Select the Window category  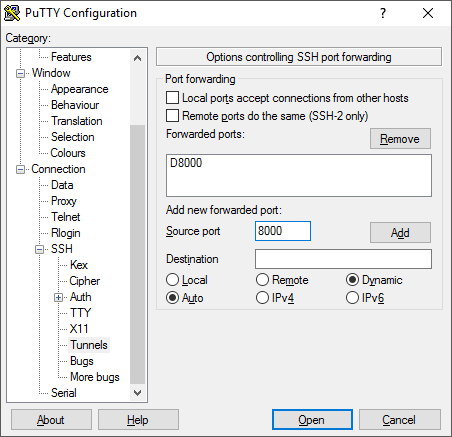[51, 73]
